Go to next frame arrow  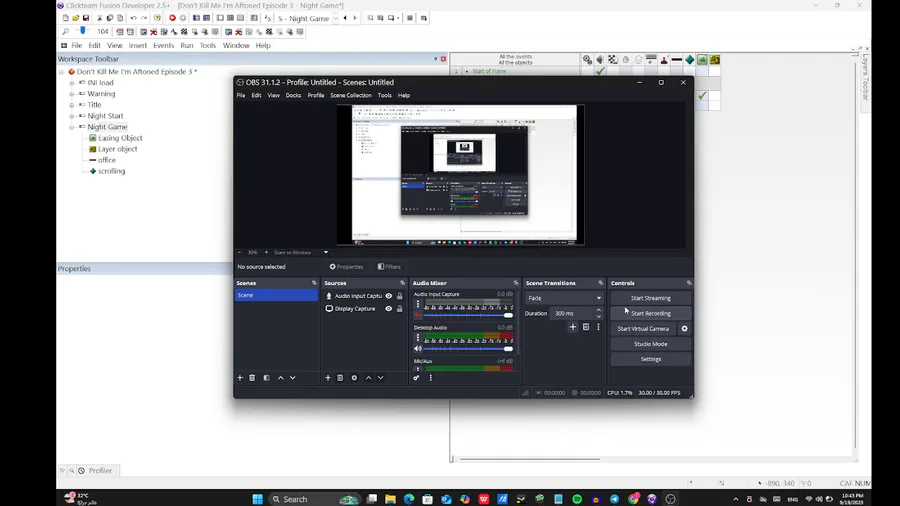(355, 18)
